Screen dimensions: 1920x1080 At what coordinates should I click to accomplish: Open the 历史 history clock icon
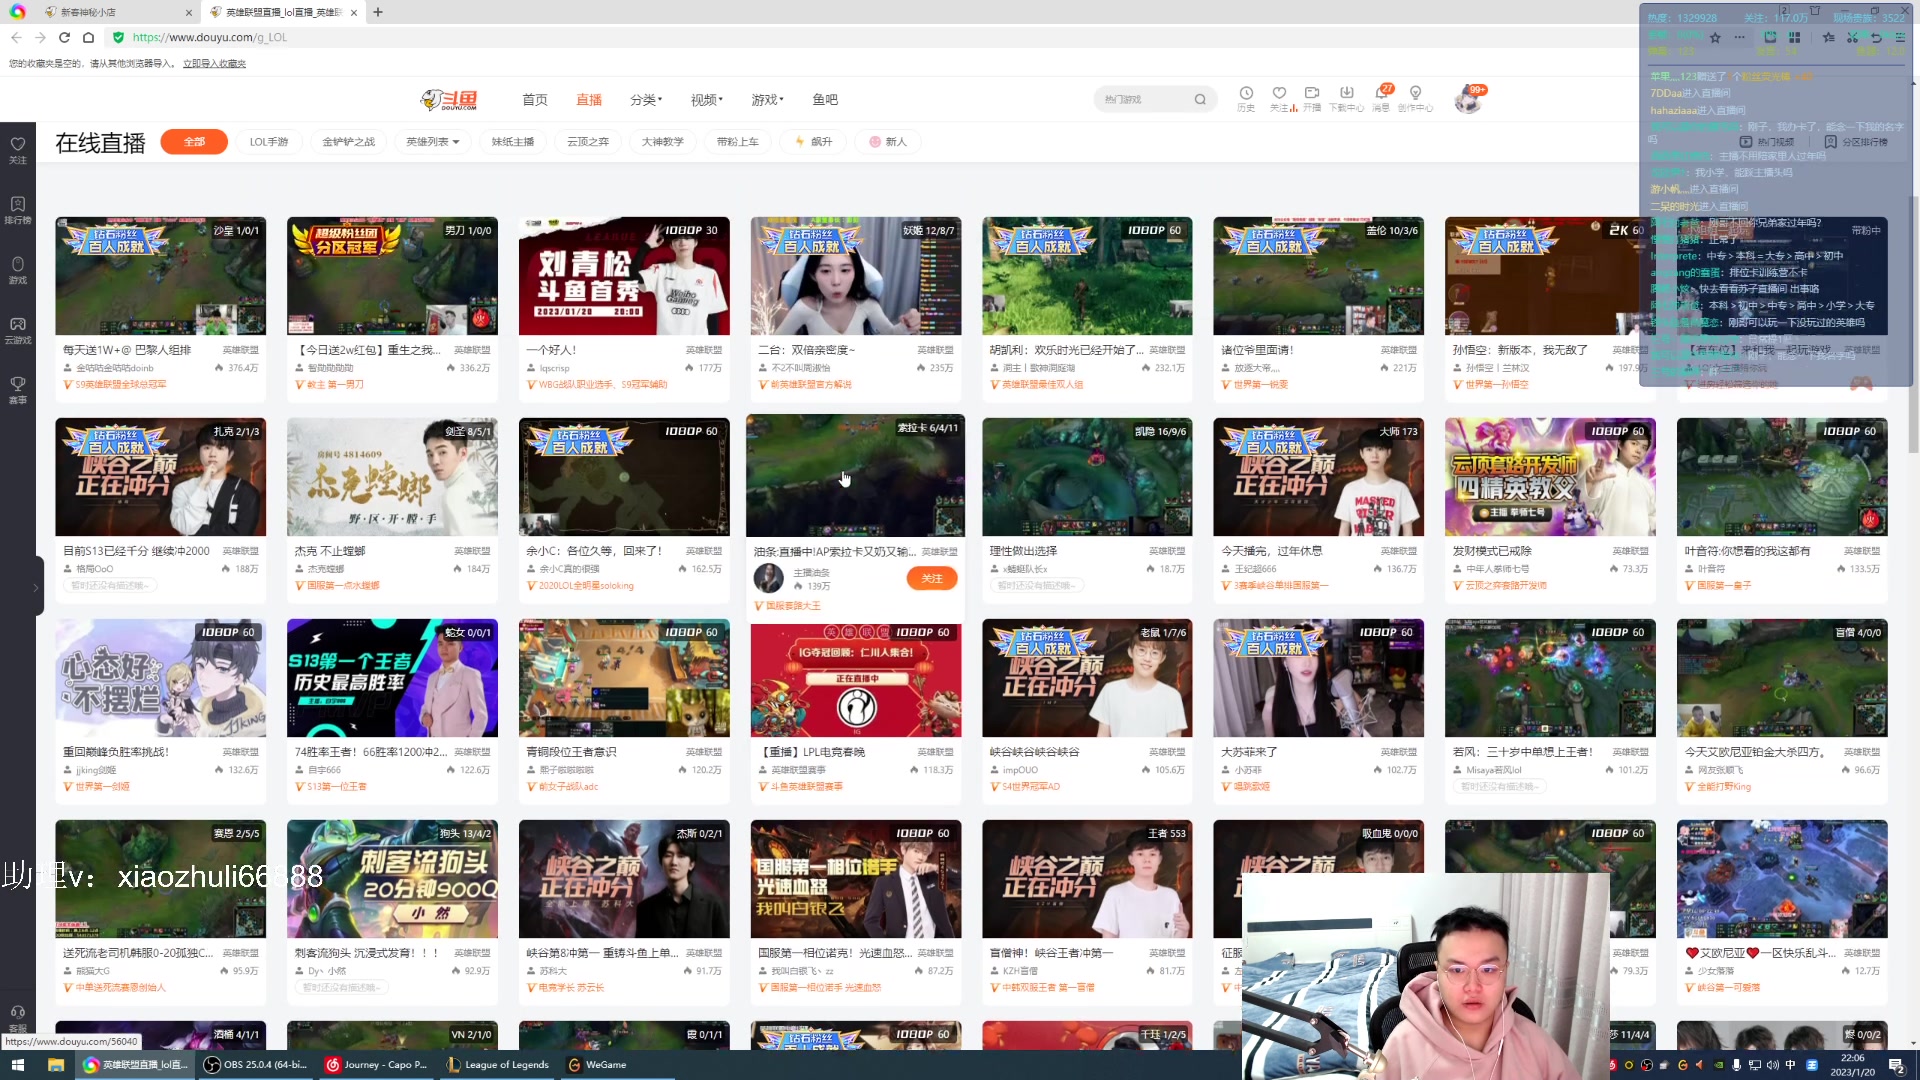pyautogui.click(x=1246, y=93)
